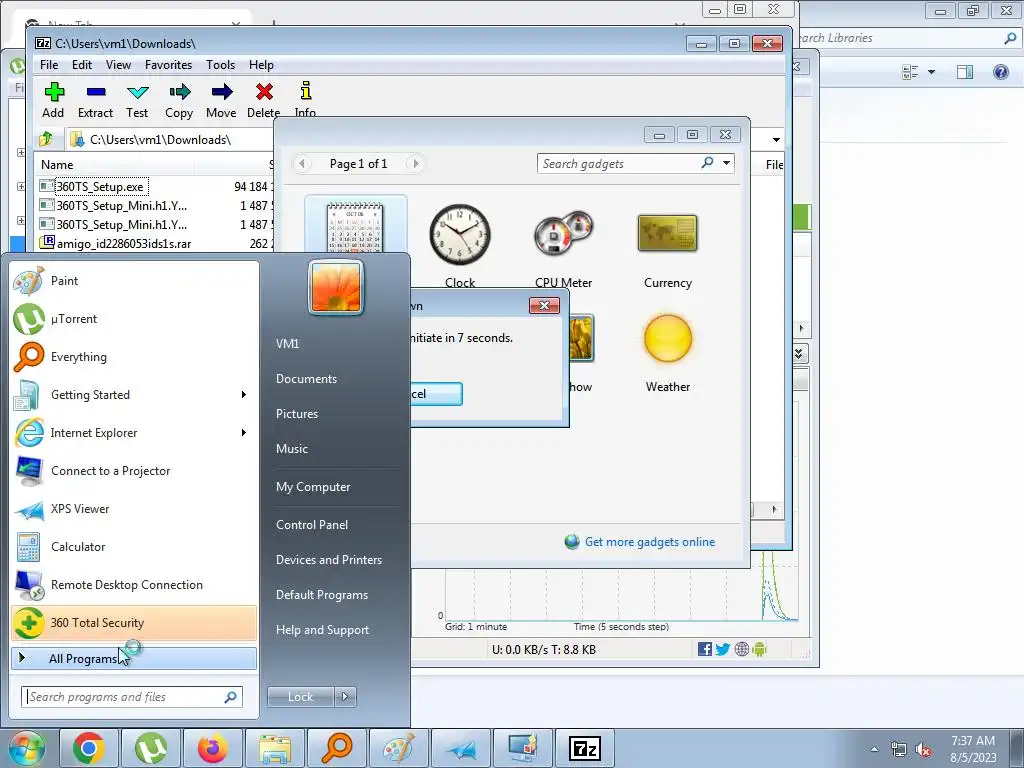Expand Internet Explorer jump list arrow
Screen dimensions: 1024x768
[x=244, y=432]
